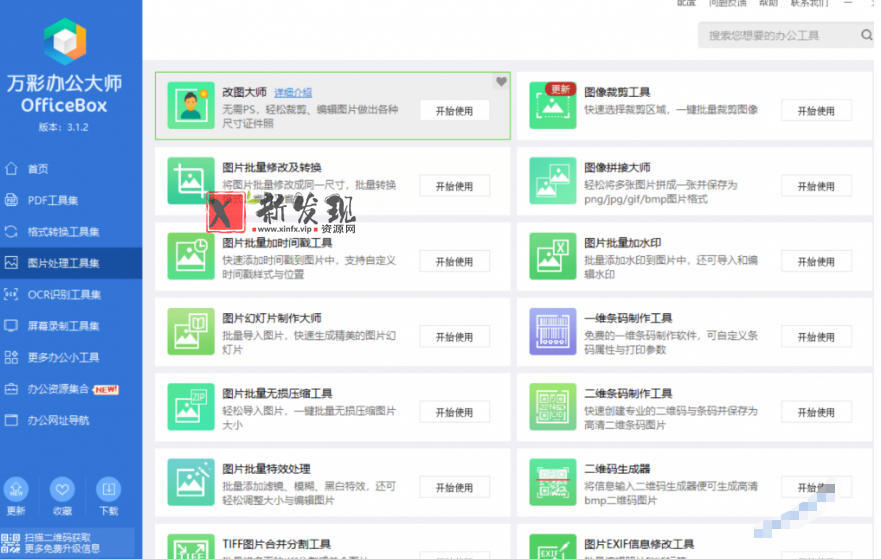Click the 一维条码制作工具 title text
This screenshot has width=881, height=559.
628,318
